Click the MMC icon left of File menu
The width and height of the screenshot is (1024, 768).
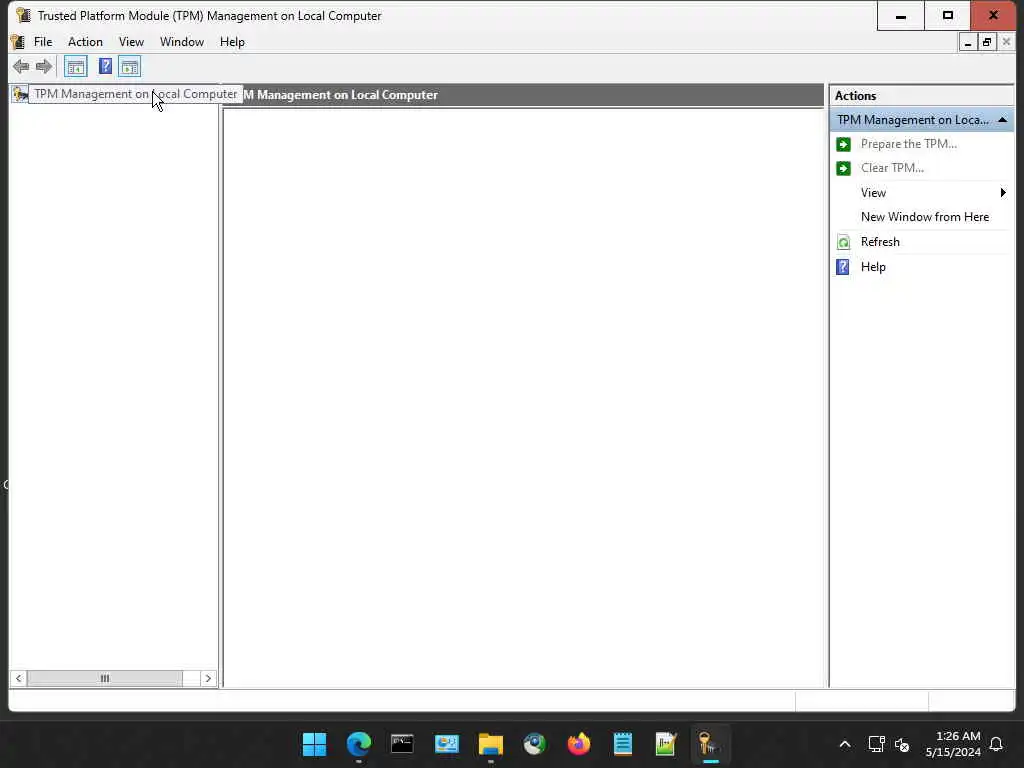[x=18, y=42]
